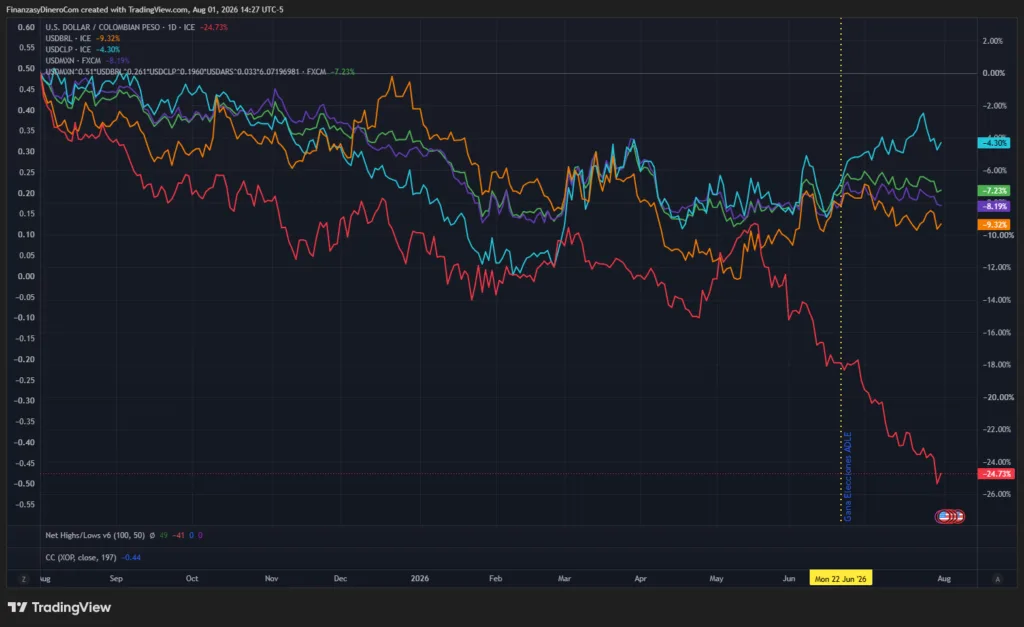Image resolution: width=1024 pixels, height=627 pixels.
Task: Select the USDCLP - ICE legend row
Action: pos(82,50)
